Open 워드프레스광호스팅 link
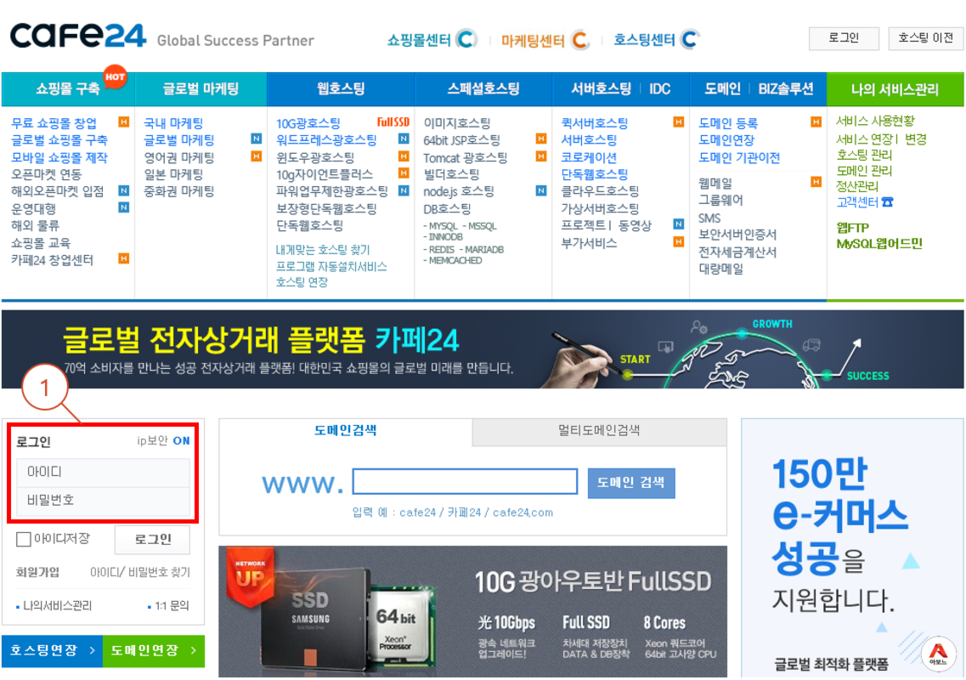Screen dimensions: 966x680 tap(327, 140)
